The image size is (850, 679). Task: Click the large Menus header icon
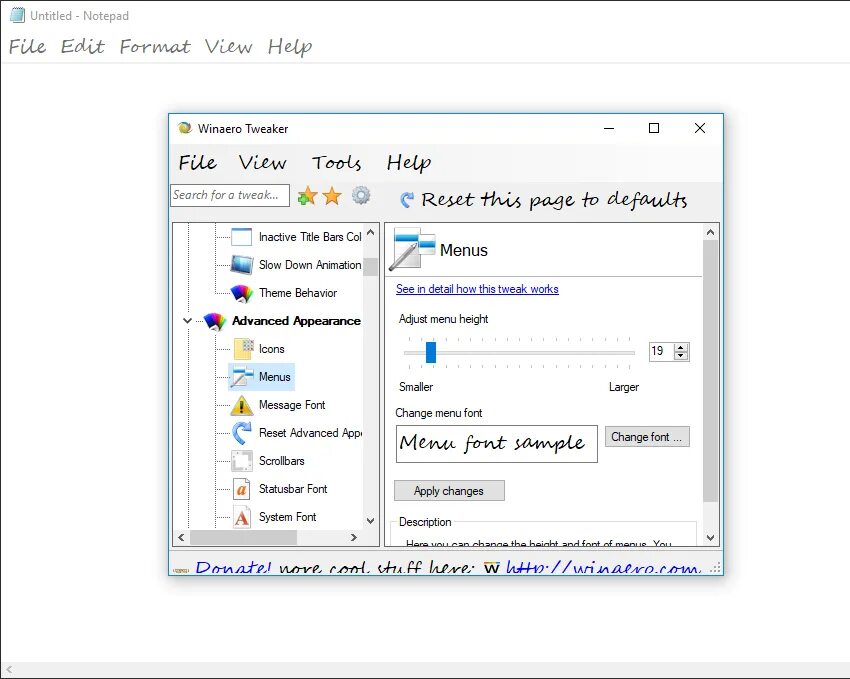[x=413, y=249]
